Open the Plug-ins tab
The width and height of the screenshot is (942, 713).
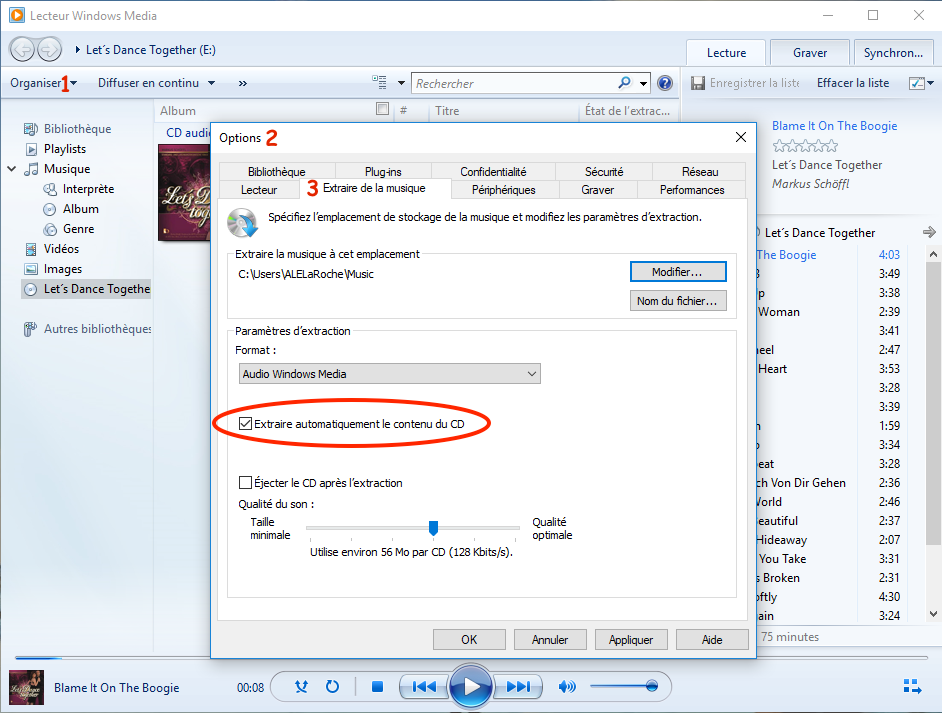pyautogui.click(x=383, y=171)
